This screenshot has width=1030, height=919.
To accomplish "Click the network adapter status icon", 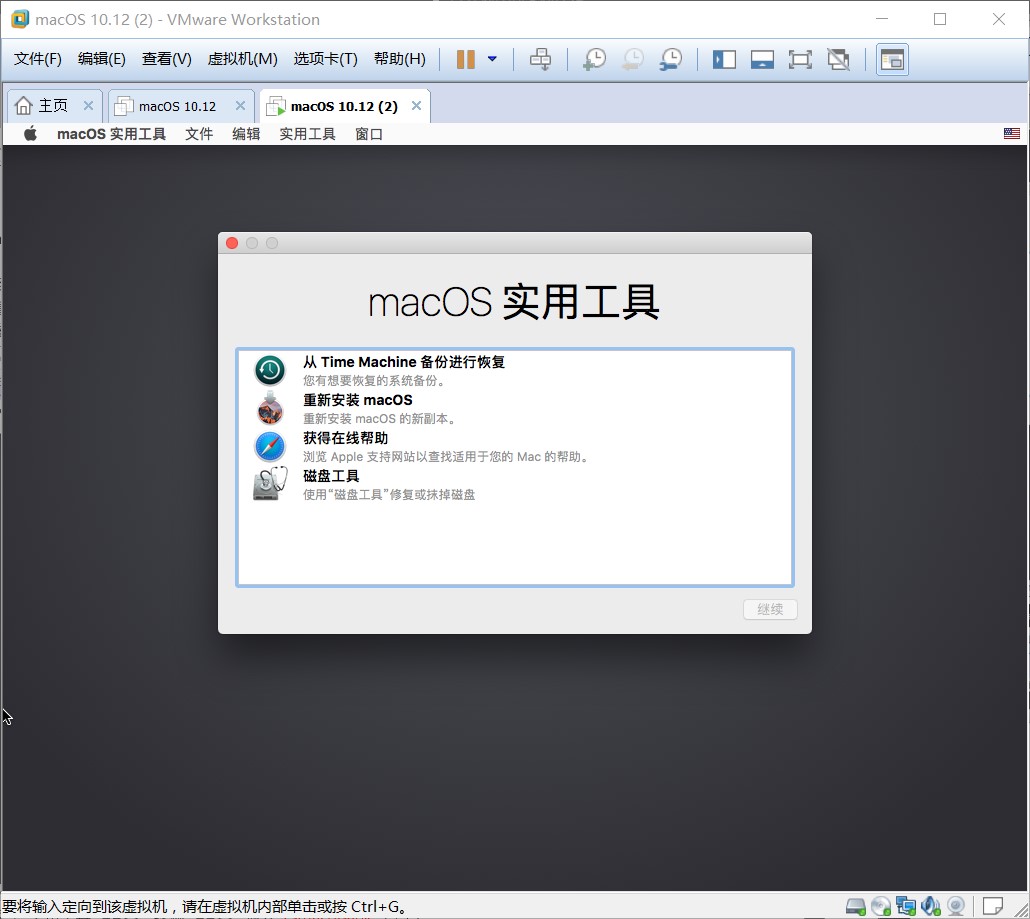I will tap(906, 907).
